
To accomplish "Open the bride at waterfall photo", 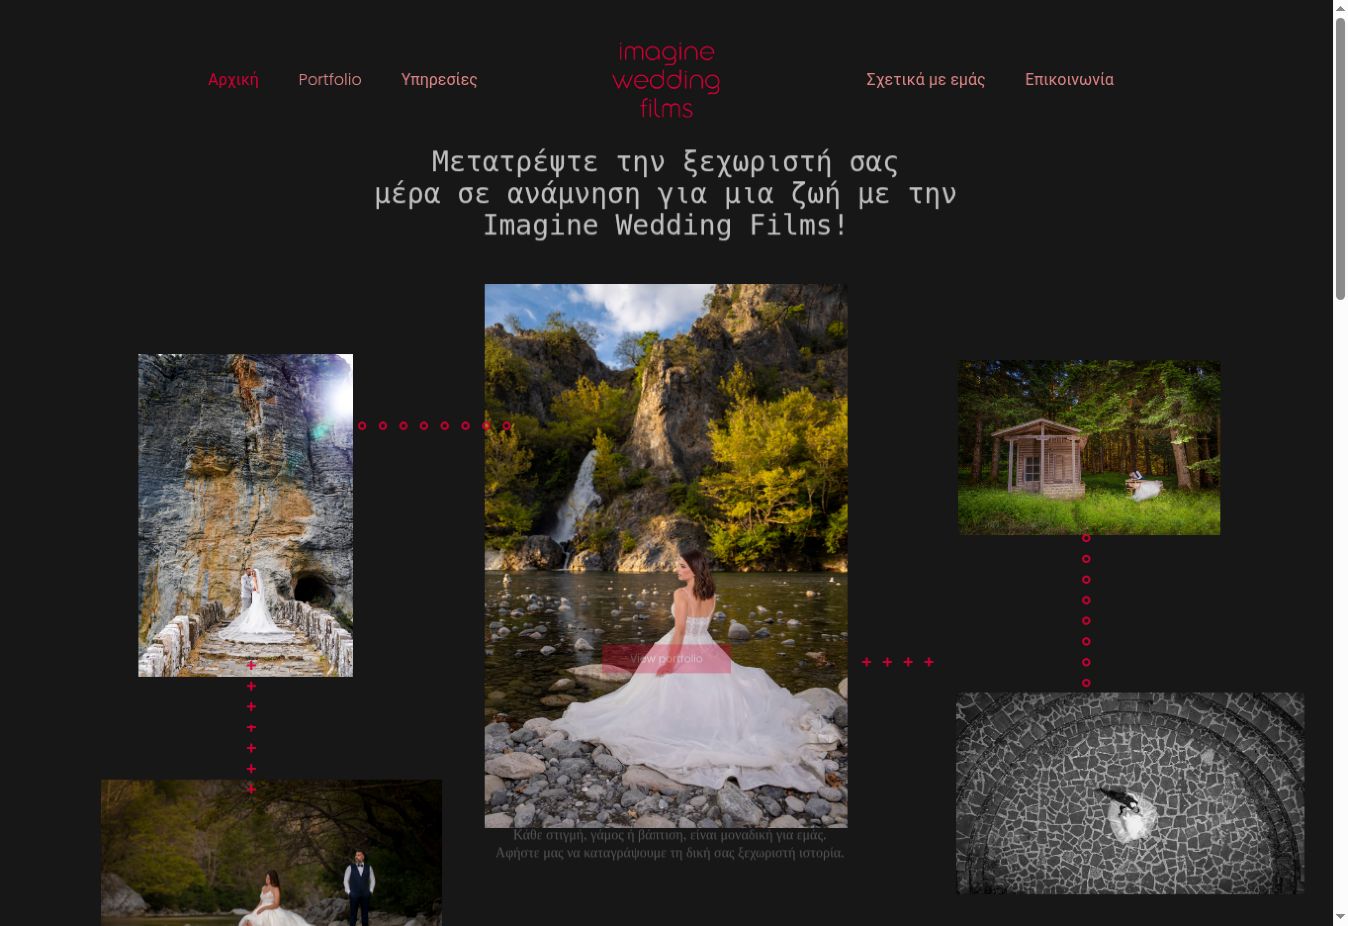I will tap(666, 556).
